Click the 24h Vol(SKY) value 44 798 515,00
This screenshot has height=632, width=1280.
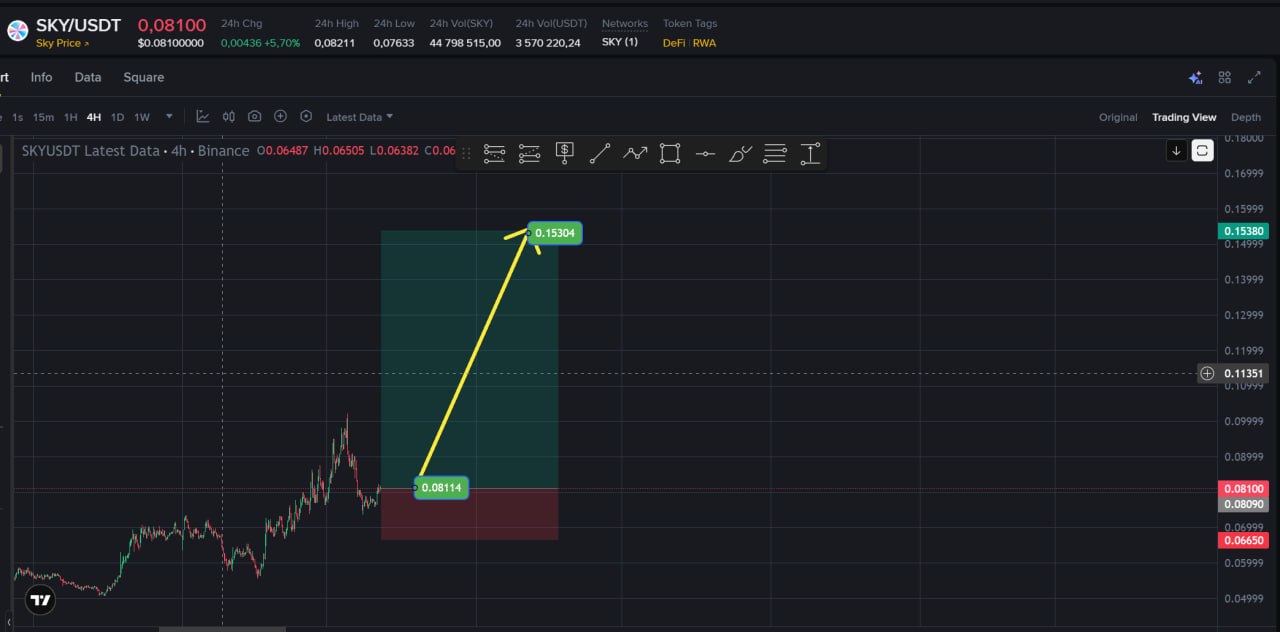point(465,43)
